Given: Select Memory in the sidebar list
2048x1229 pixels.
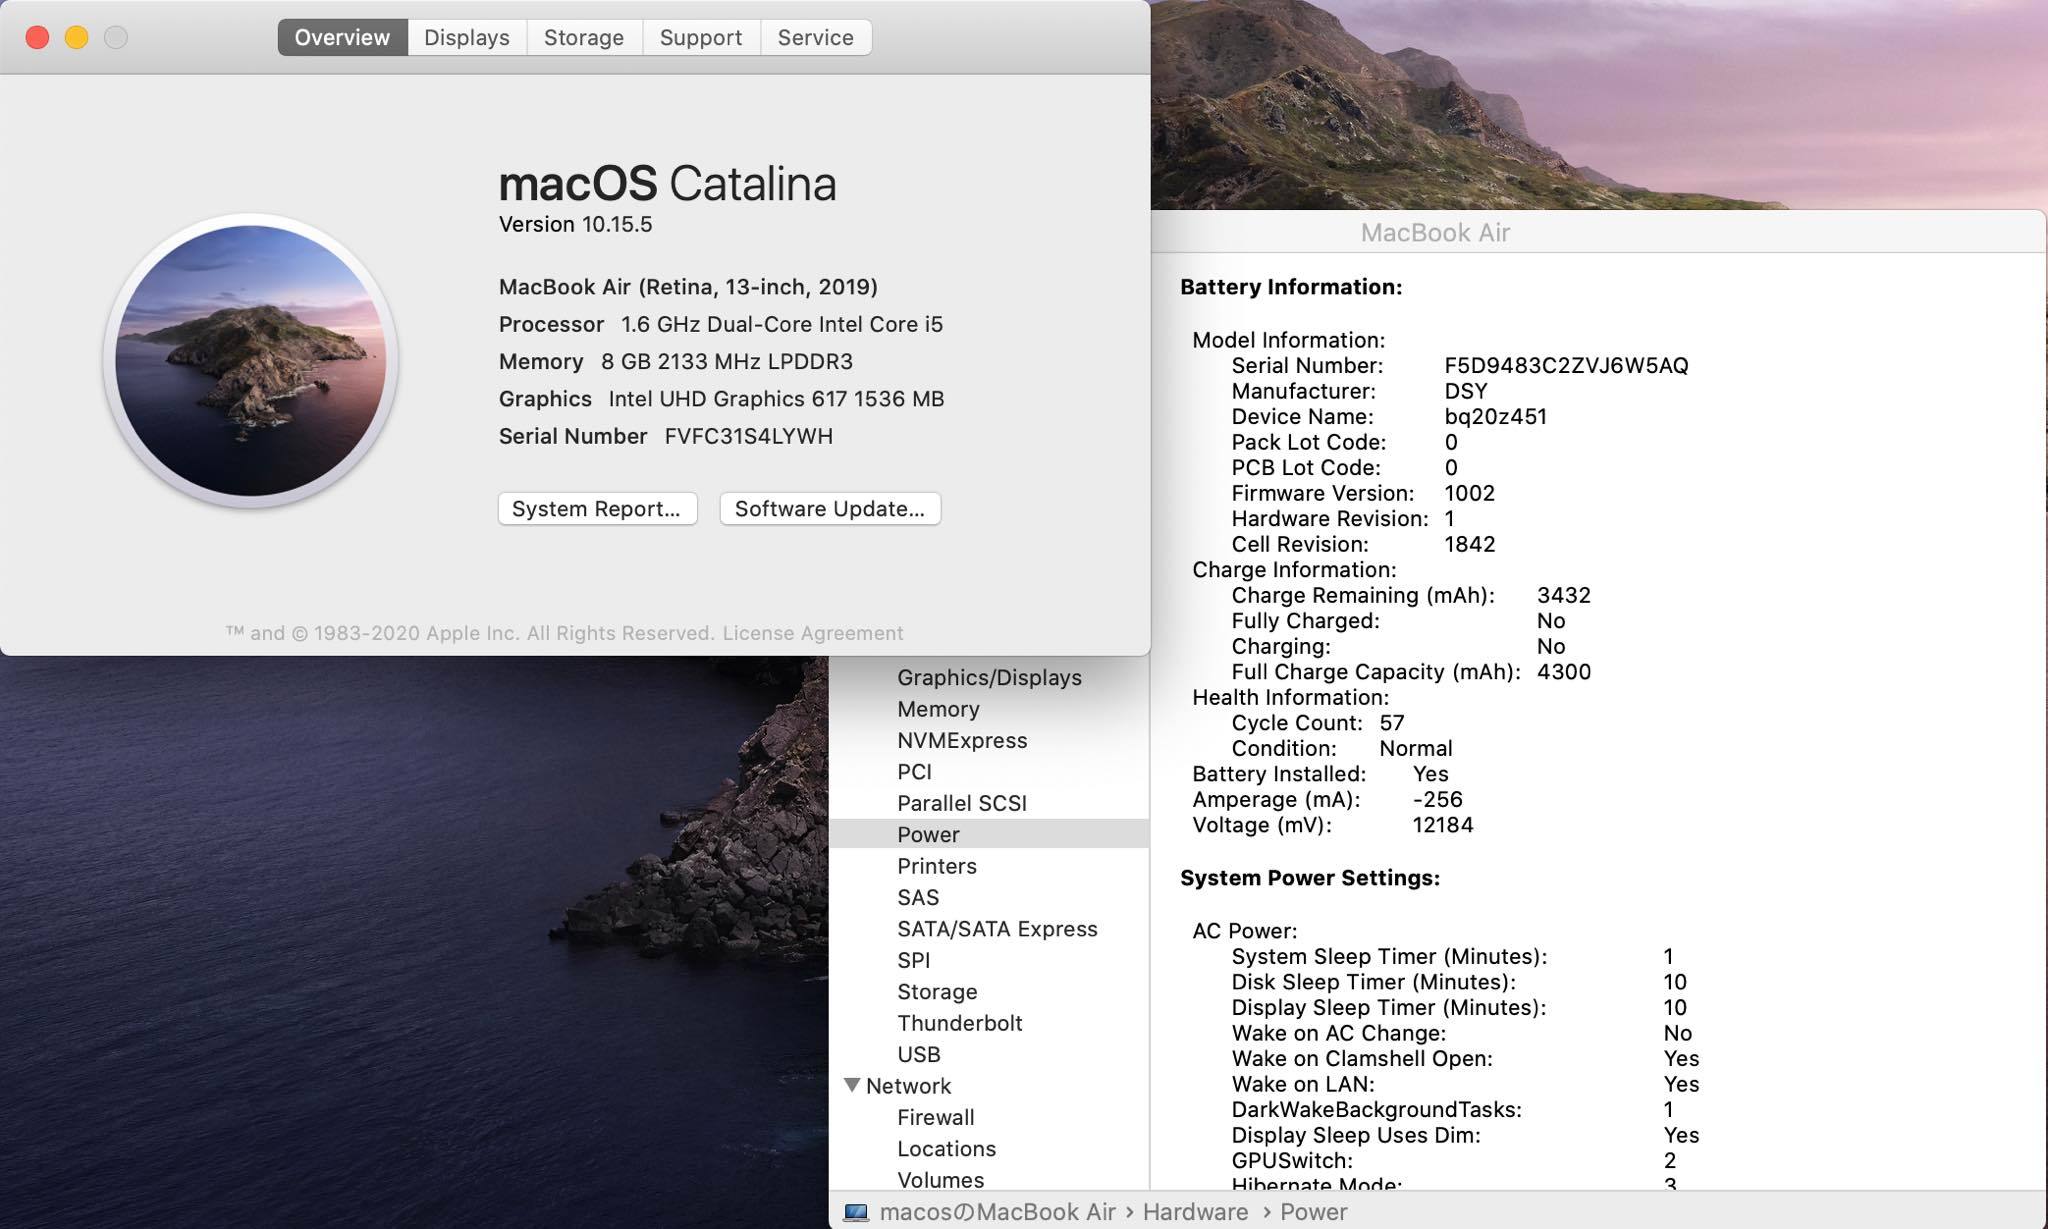Looking at the screenshot, I should coord(937,709).
